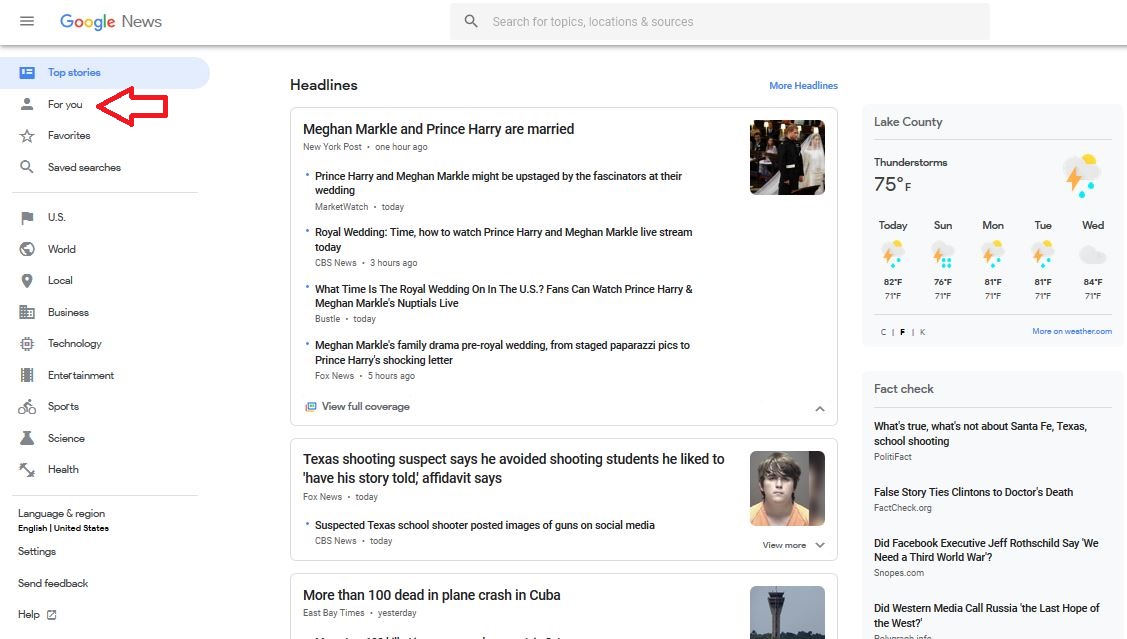This screenshot has height=639, width=1127.
Task: Switch temperature unit to Fahrenheit
Action: point(903,332)
